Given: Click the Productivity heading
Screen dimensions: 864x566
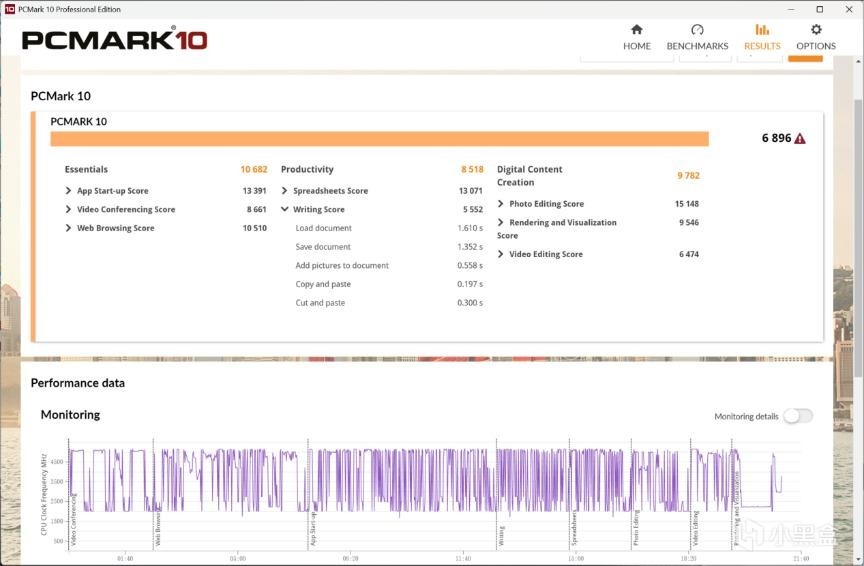Looking at the screenshot, I should pos(307,169).
